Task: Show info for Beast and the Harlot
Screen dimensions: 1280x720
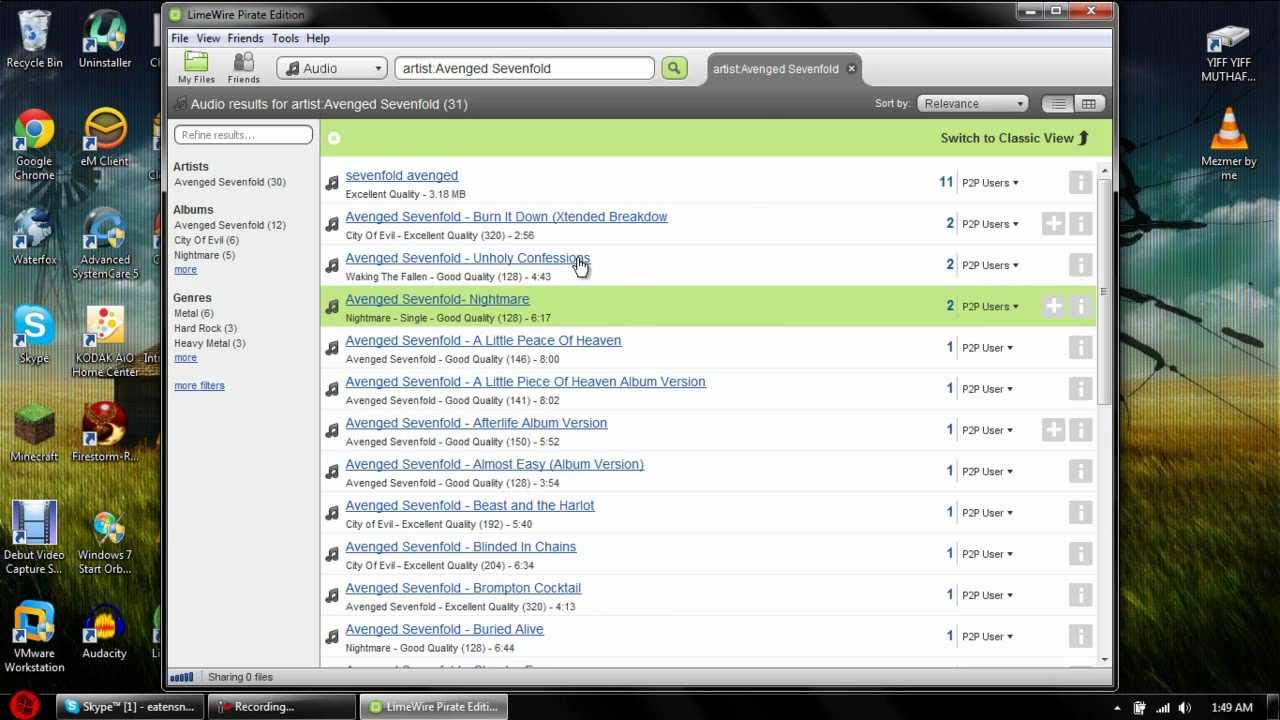Action: (1080, 512)
